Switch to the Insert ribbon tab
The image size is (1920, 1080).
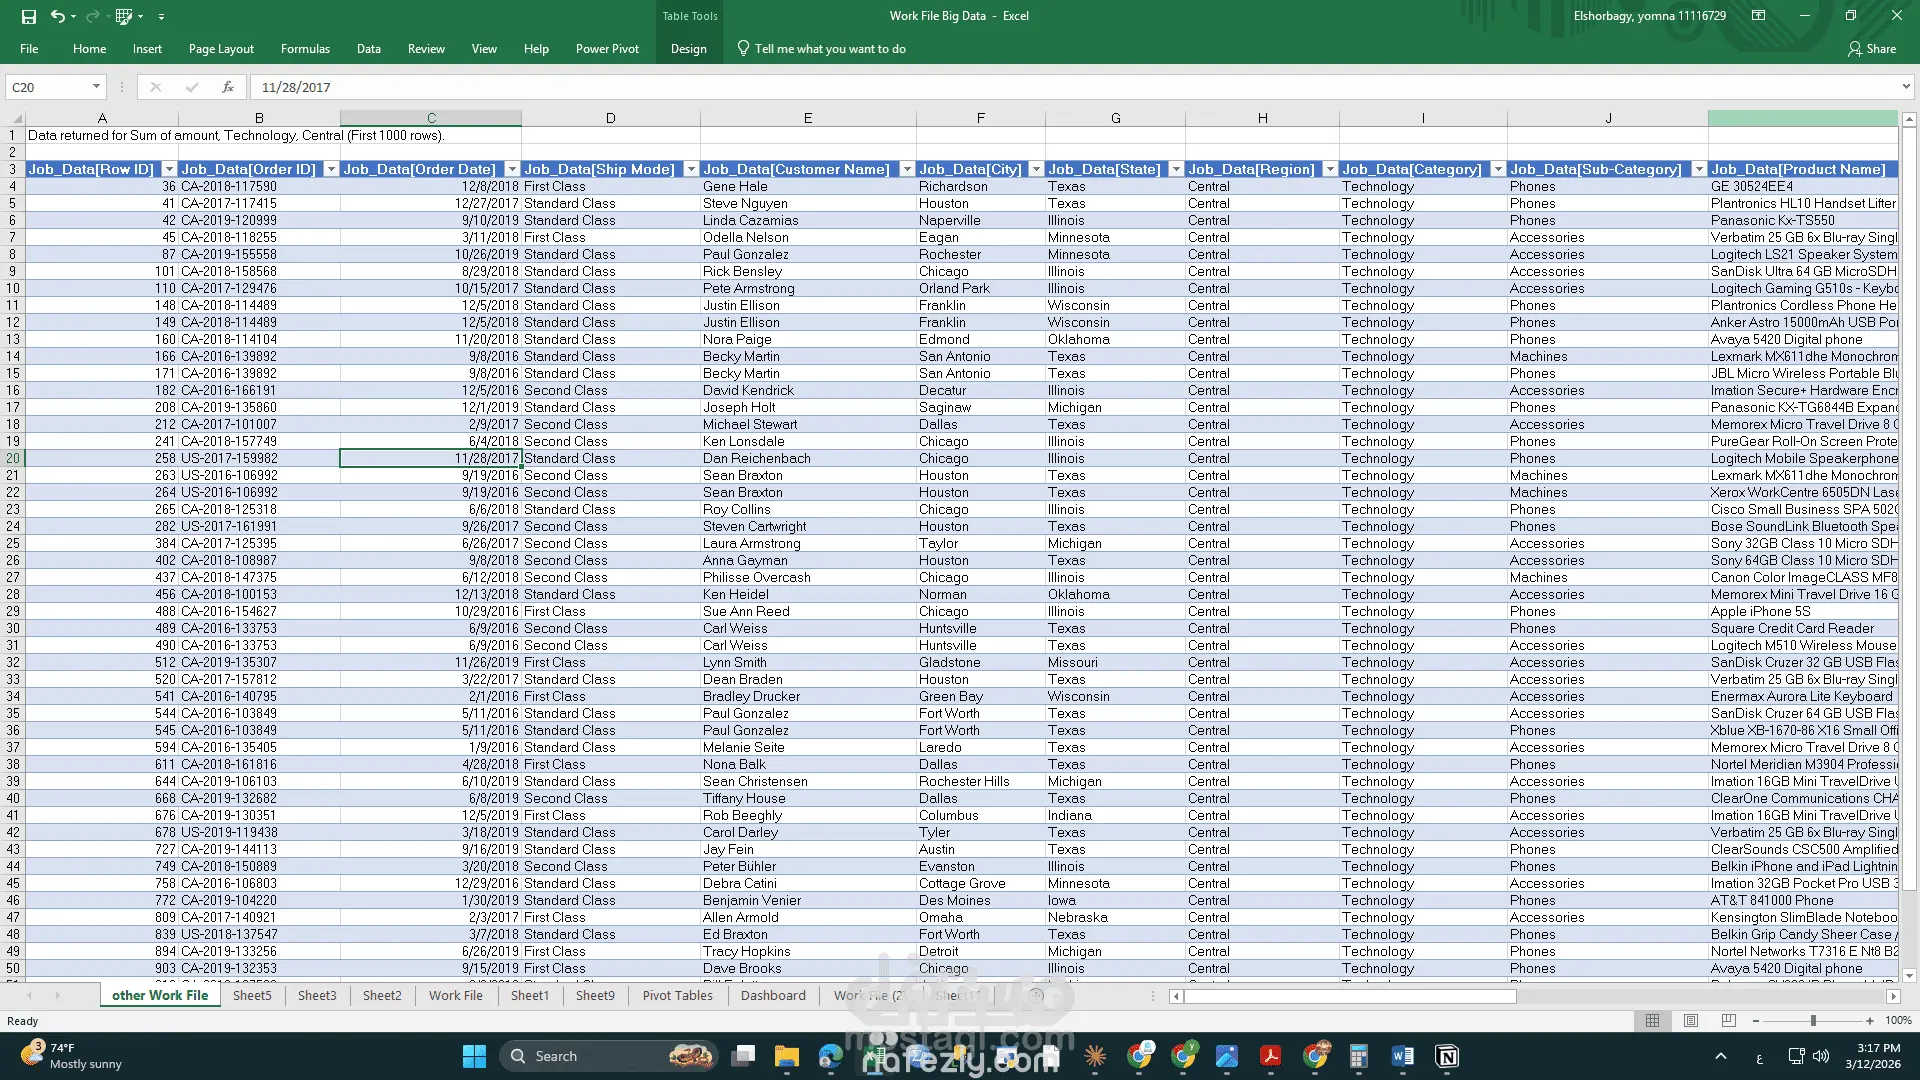(x=147, y=48)
